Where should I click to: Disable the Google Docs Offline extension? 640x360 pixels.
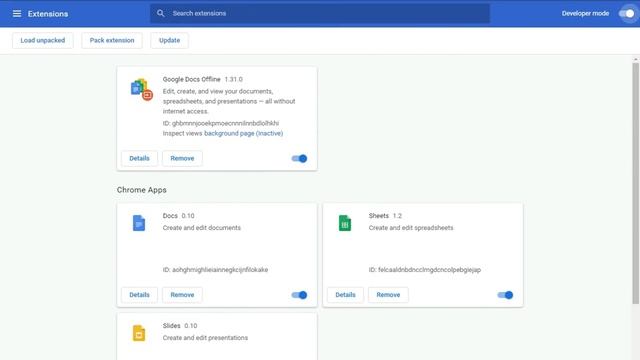299,158
